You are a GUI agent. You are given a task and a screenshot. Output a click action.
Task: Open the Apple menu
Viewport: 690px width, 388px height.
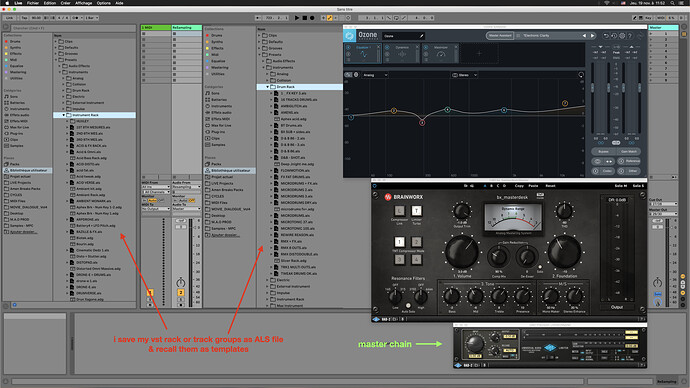(7, 3)
